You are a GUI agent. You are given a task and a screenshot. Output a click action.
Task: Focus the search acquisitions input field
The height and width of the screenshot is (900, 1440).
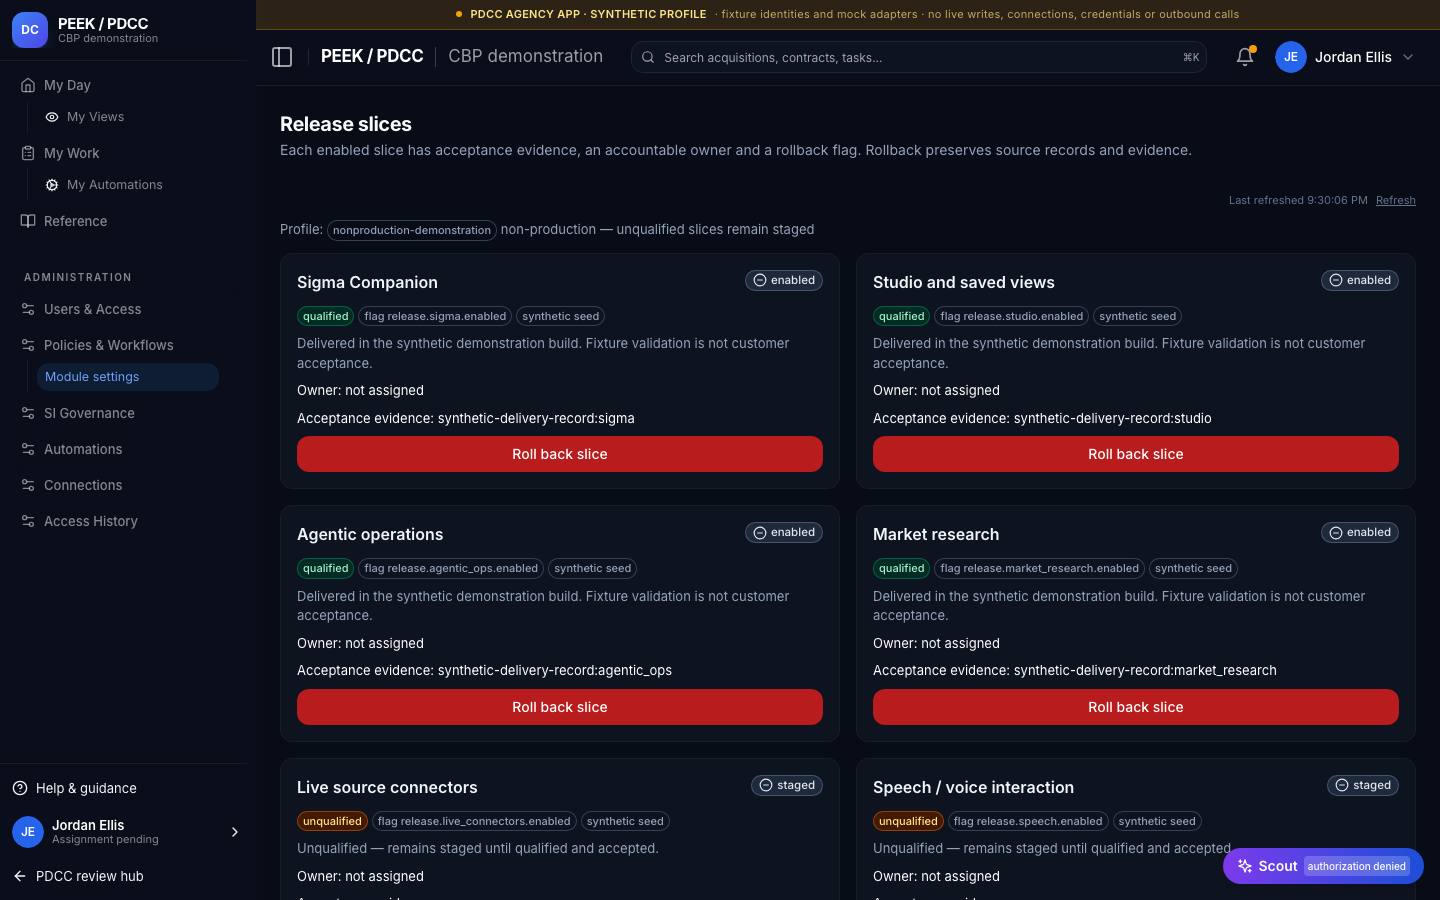(918, 57)
